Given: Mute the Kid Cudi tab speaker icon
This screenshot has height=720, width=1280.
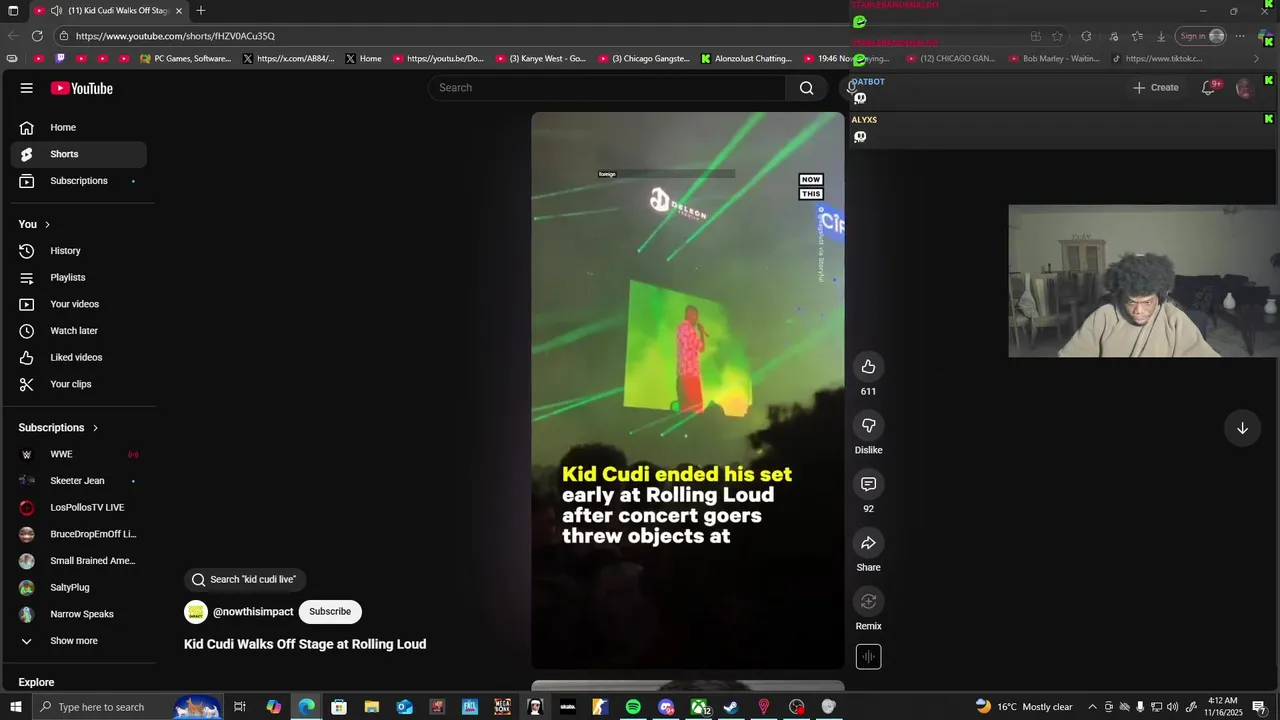Looking at the screenshot, I should [56, 11].
